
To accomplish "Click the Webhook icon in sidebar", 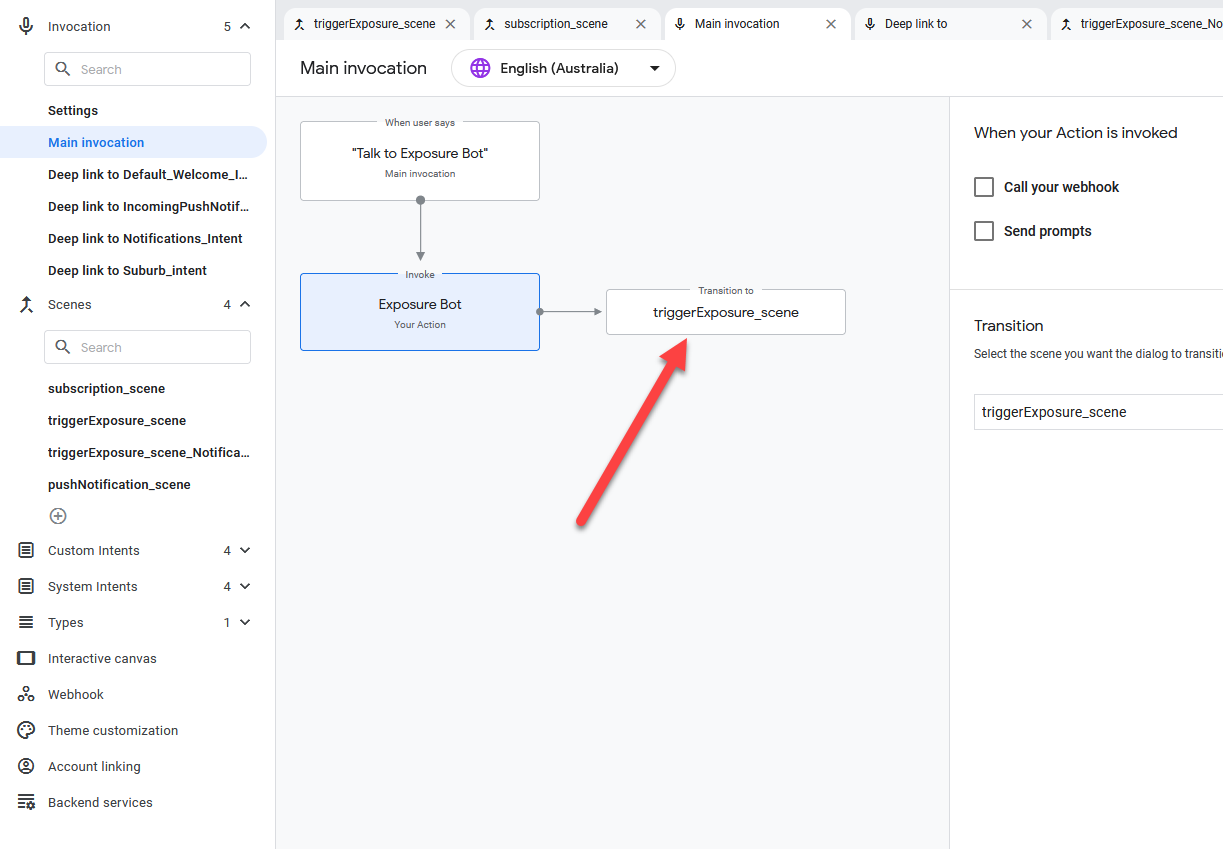I will [x=26, y=694].
